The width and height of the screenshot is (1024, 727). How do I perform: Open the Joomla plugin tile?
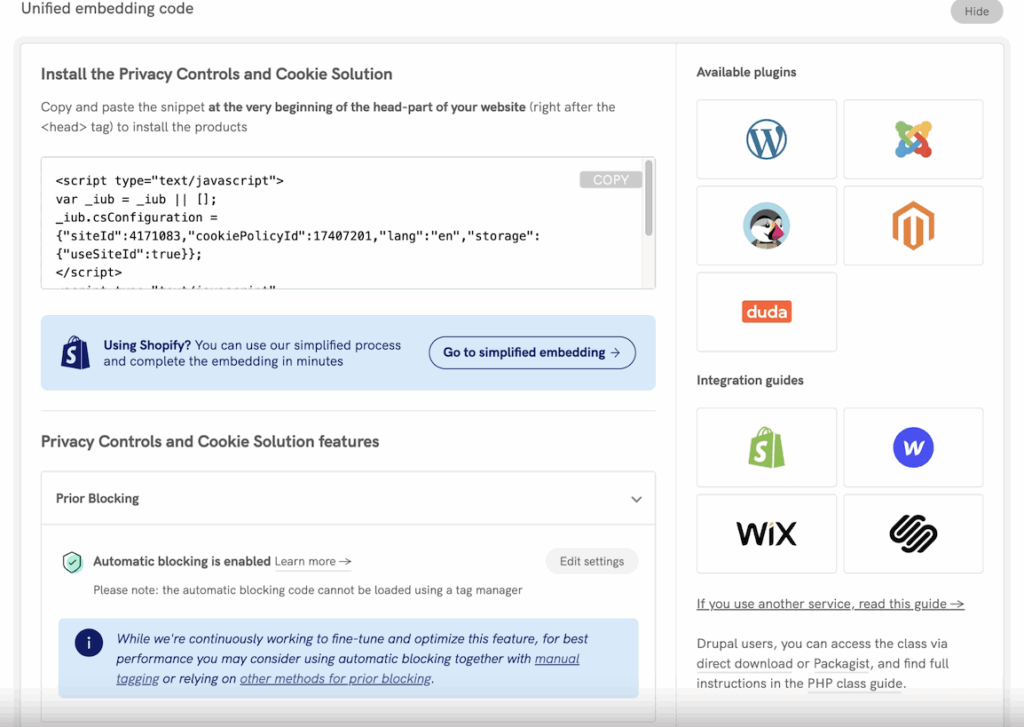tap(913, 139)
